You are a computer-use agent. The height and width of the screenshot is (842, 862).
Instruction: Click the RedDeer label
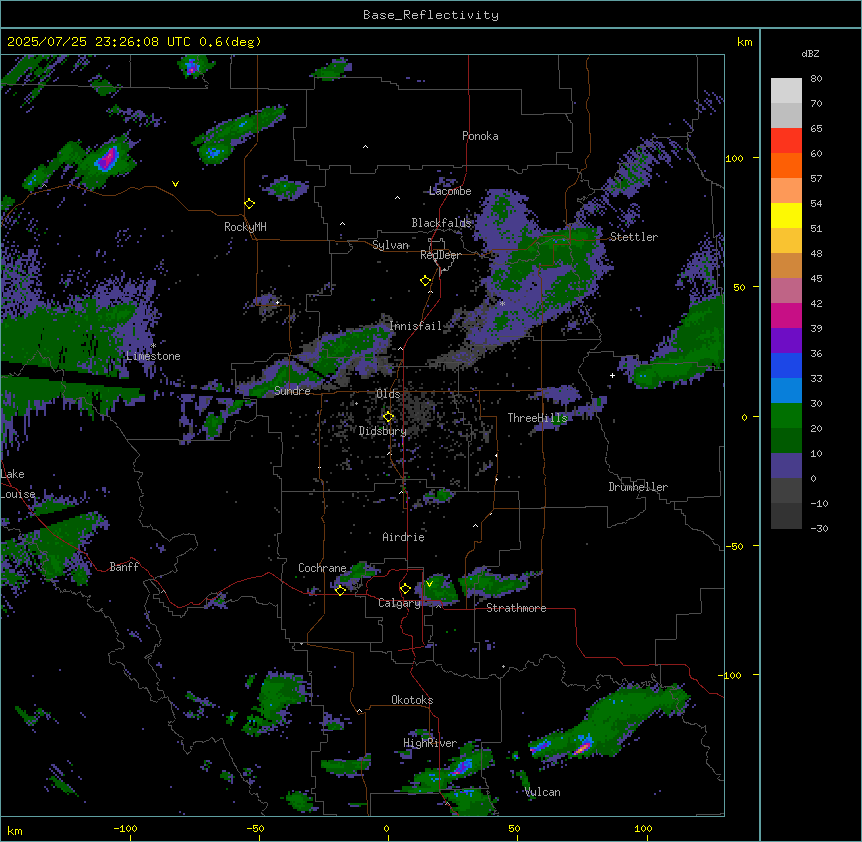click(440, 255)
